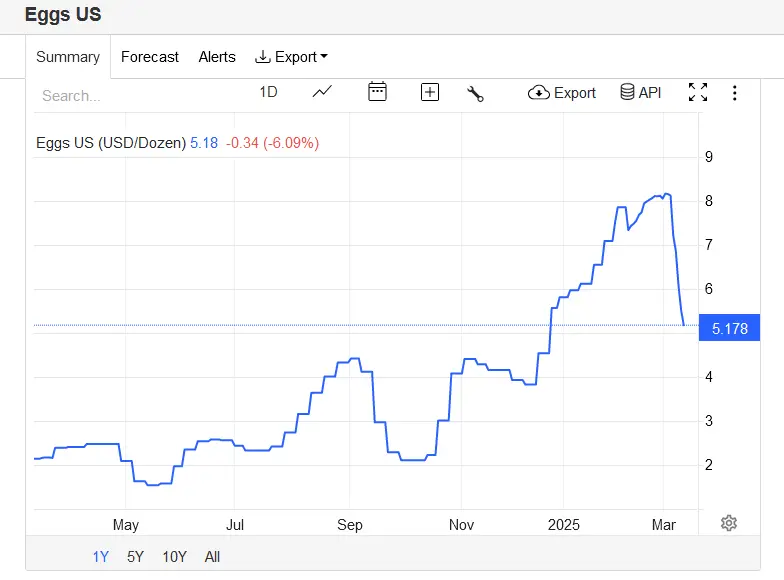Open the three-dot more options menu
Screen dimensions: 784x580
pos(735,93)
